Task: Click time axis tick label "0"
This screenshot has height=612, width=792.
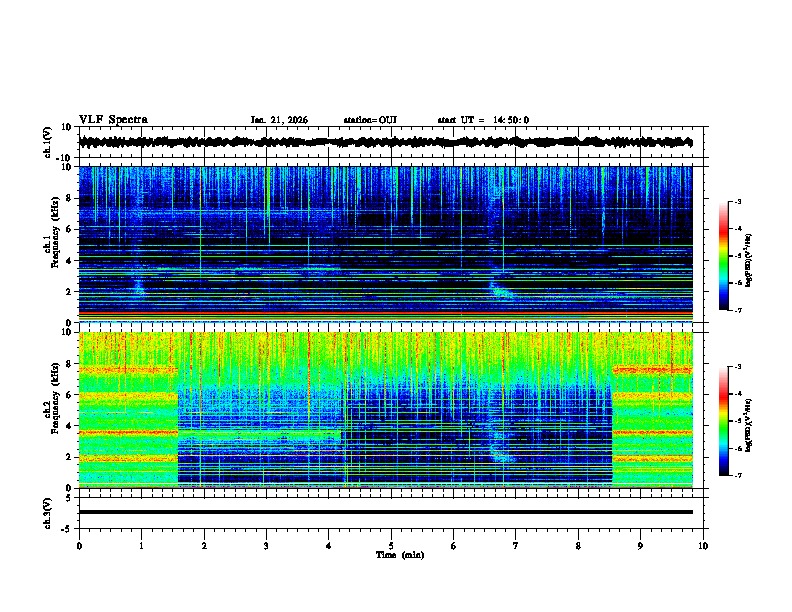Action: click(79, 546)
